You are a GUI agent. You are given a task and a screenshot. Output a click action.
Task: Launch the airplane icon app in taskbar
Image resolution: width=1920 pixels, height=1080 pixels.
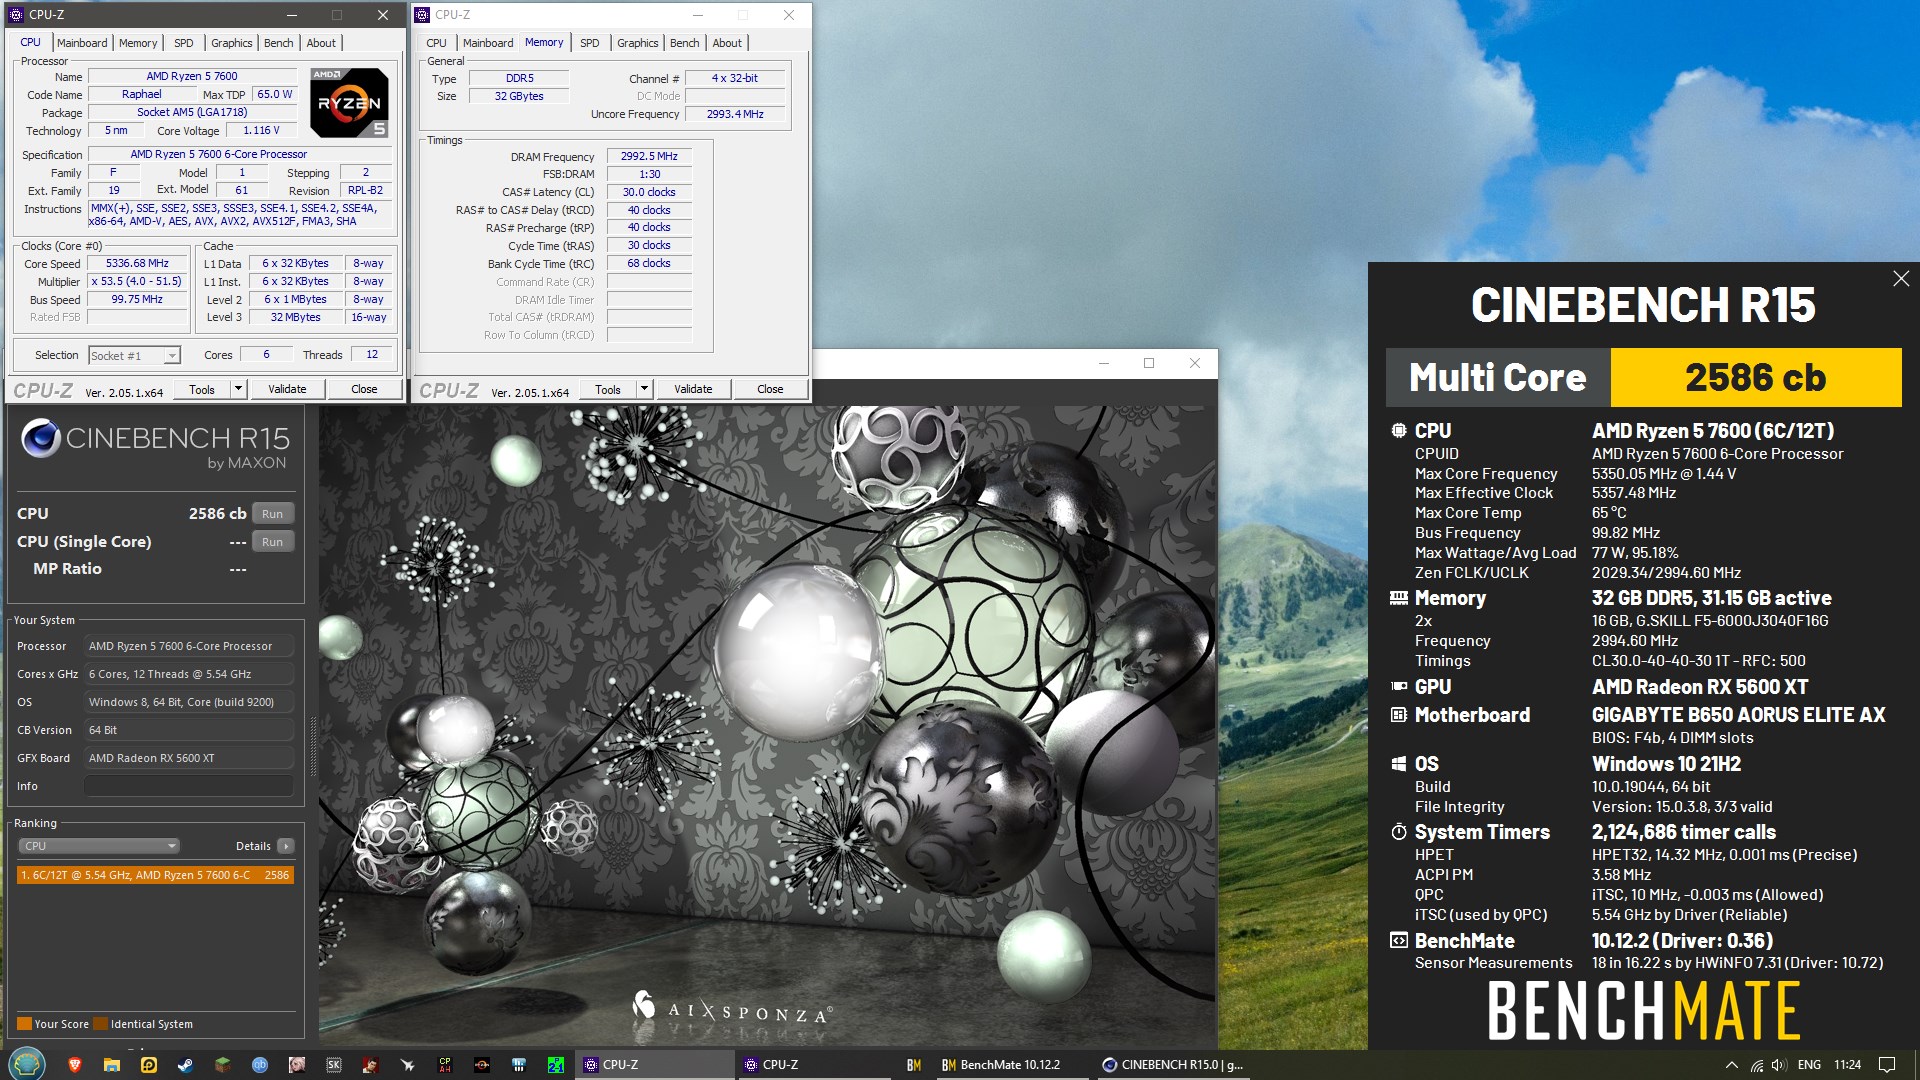408,1065
